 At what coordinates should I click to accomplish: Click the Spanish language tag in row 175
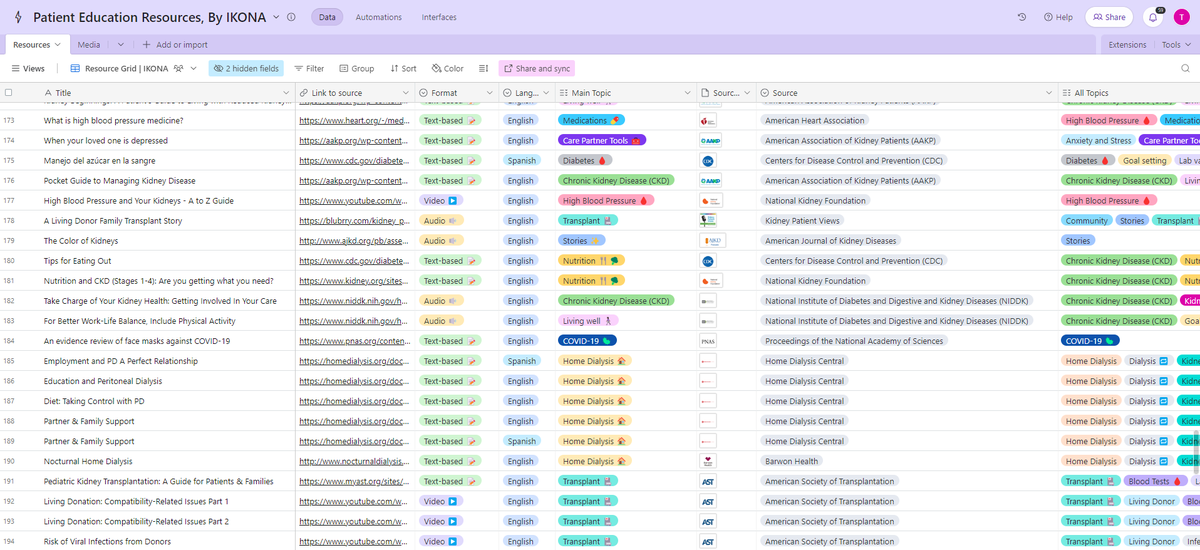pyautogui.click(x=522, y=160)
